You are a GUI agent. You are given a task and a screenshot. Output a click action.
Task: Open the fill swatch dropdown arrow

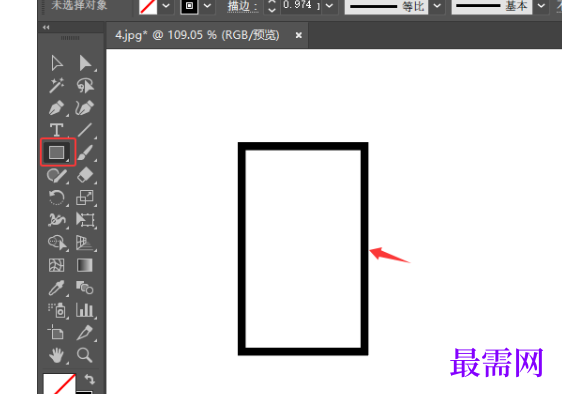point(166,6)
